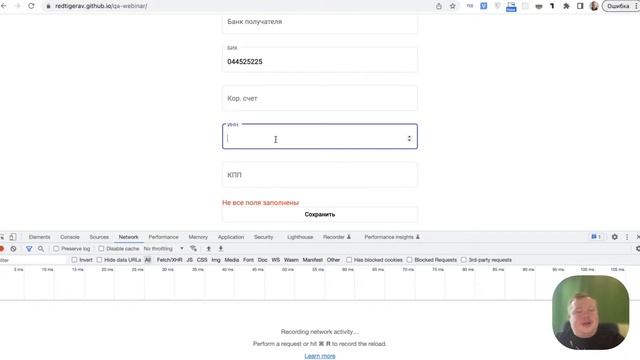This screenshot has width=640, height=360.
Task: Filter requests by WS type
Action: tap(276, 260)
